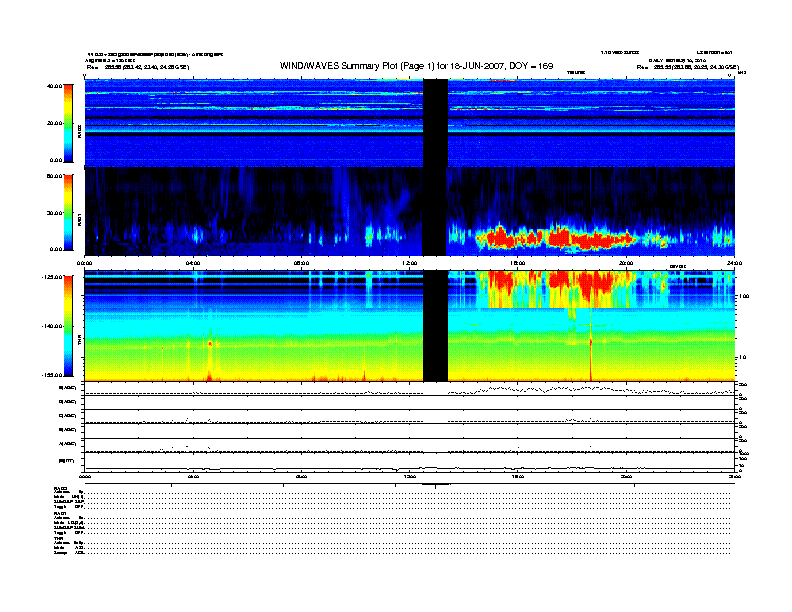792x612 pixels.
Task: Click the -155.00 label on TNR color scale
Action: point(53,375)
